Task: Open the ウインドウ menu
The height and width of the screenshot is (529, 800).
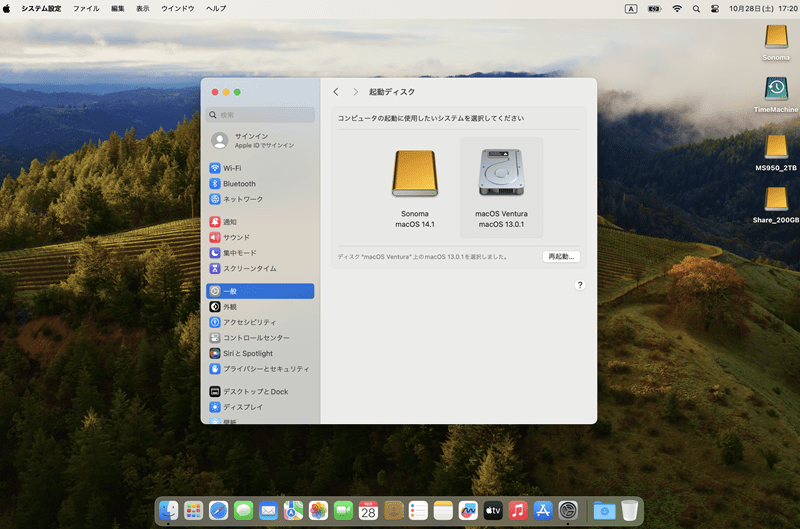Action: point(178,8)
